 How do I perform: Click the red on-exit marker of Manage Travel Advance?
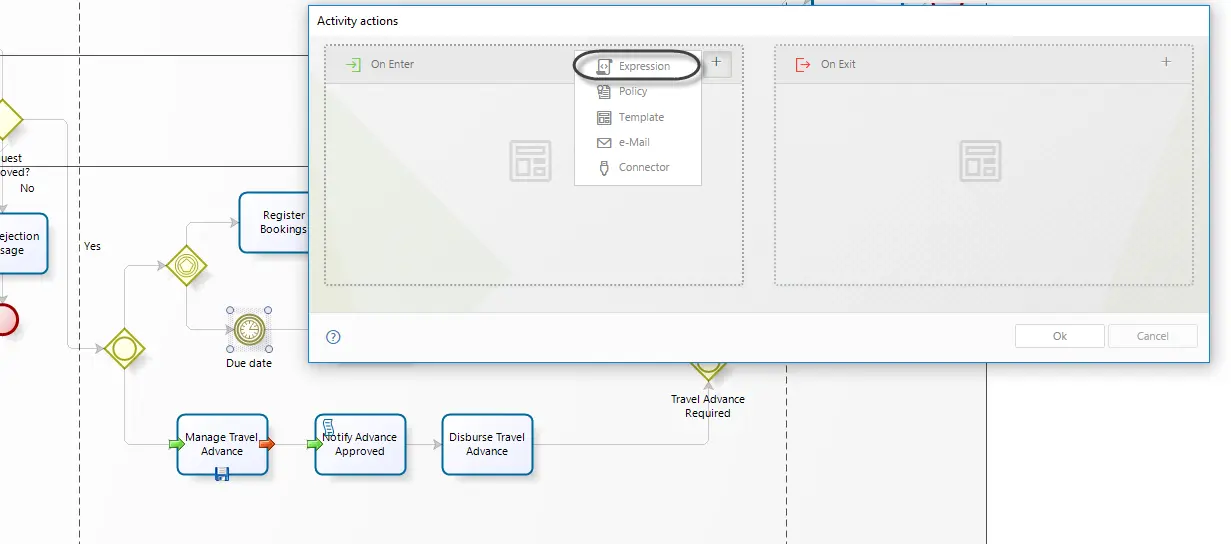[x=267, y=444]
